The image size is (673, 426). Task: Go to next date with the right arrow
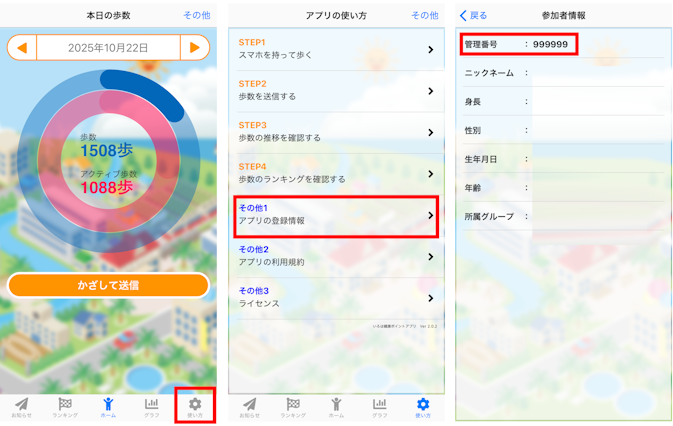[195, 47]
